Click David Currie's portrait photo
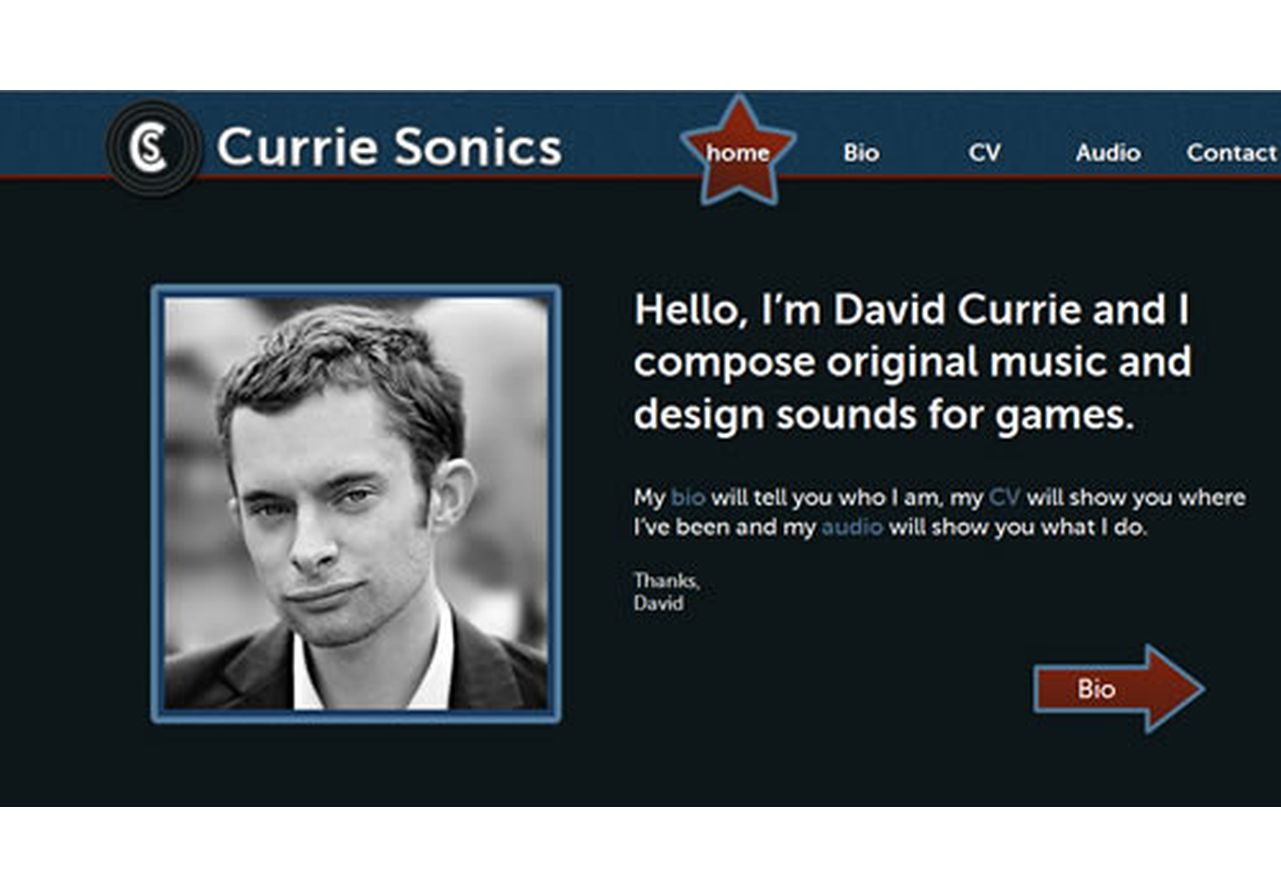 (356, 503)
